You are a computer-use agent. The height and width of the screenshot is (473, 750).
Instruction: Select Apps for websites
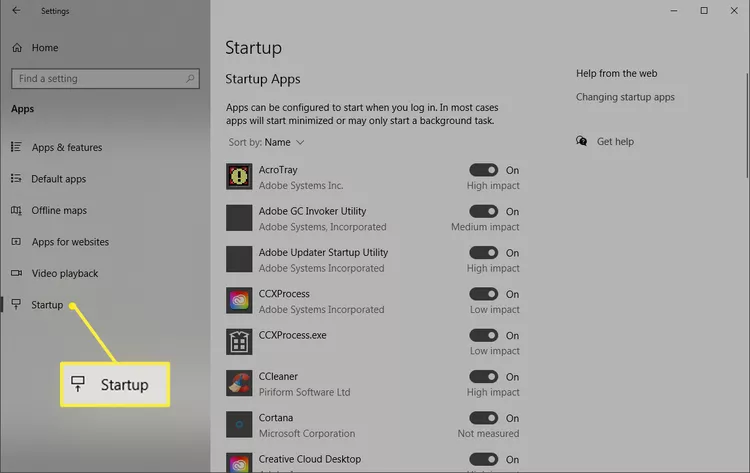click(70, 242)
